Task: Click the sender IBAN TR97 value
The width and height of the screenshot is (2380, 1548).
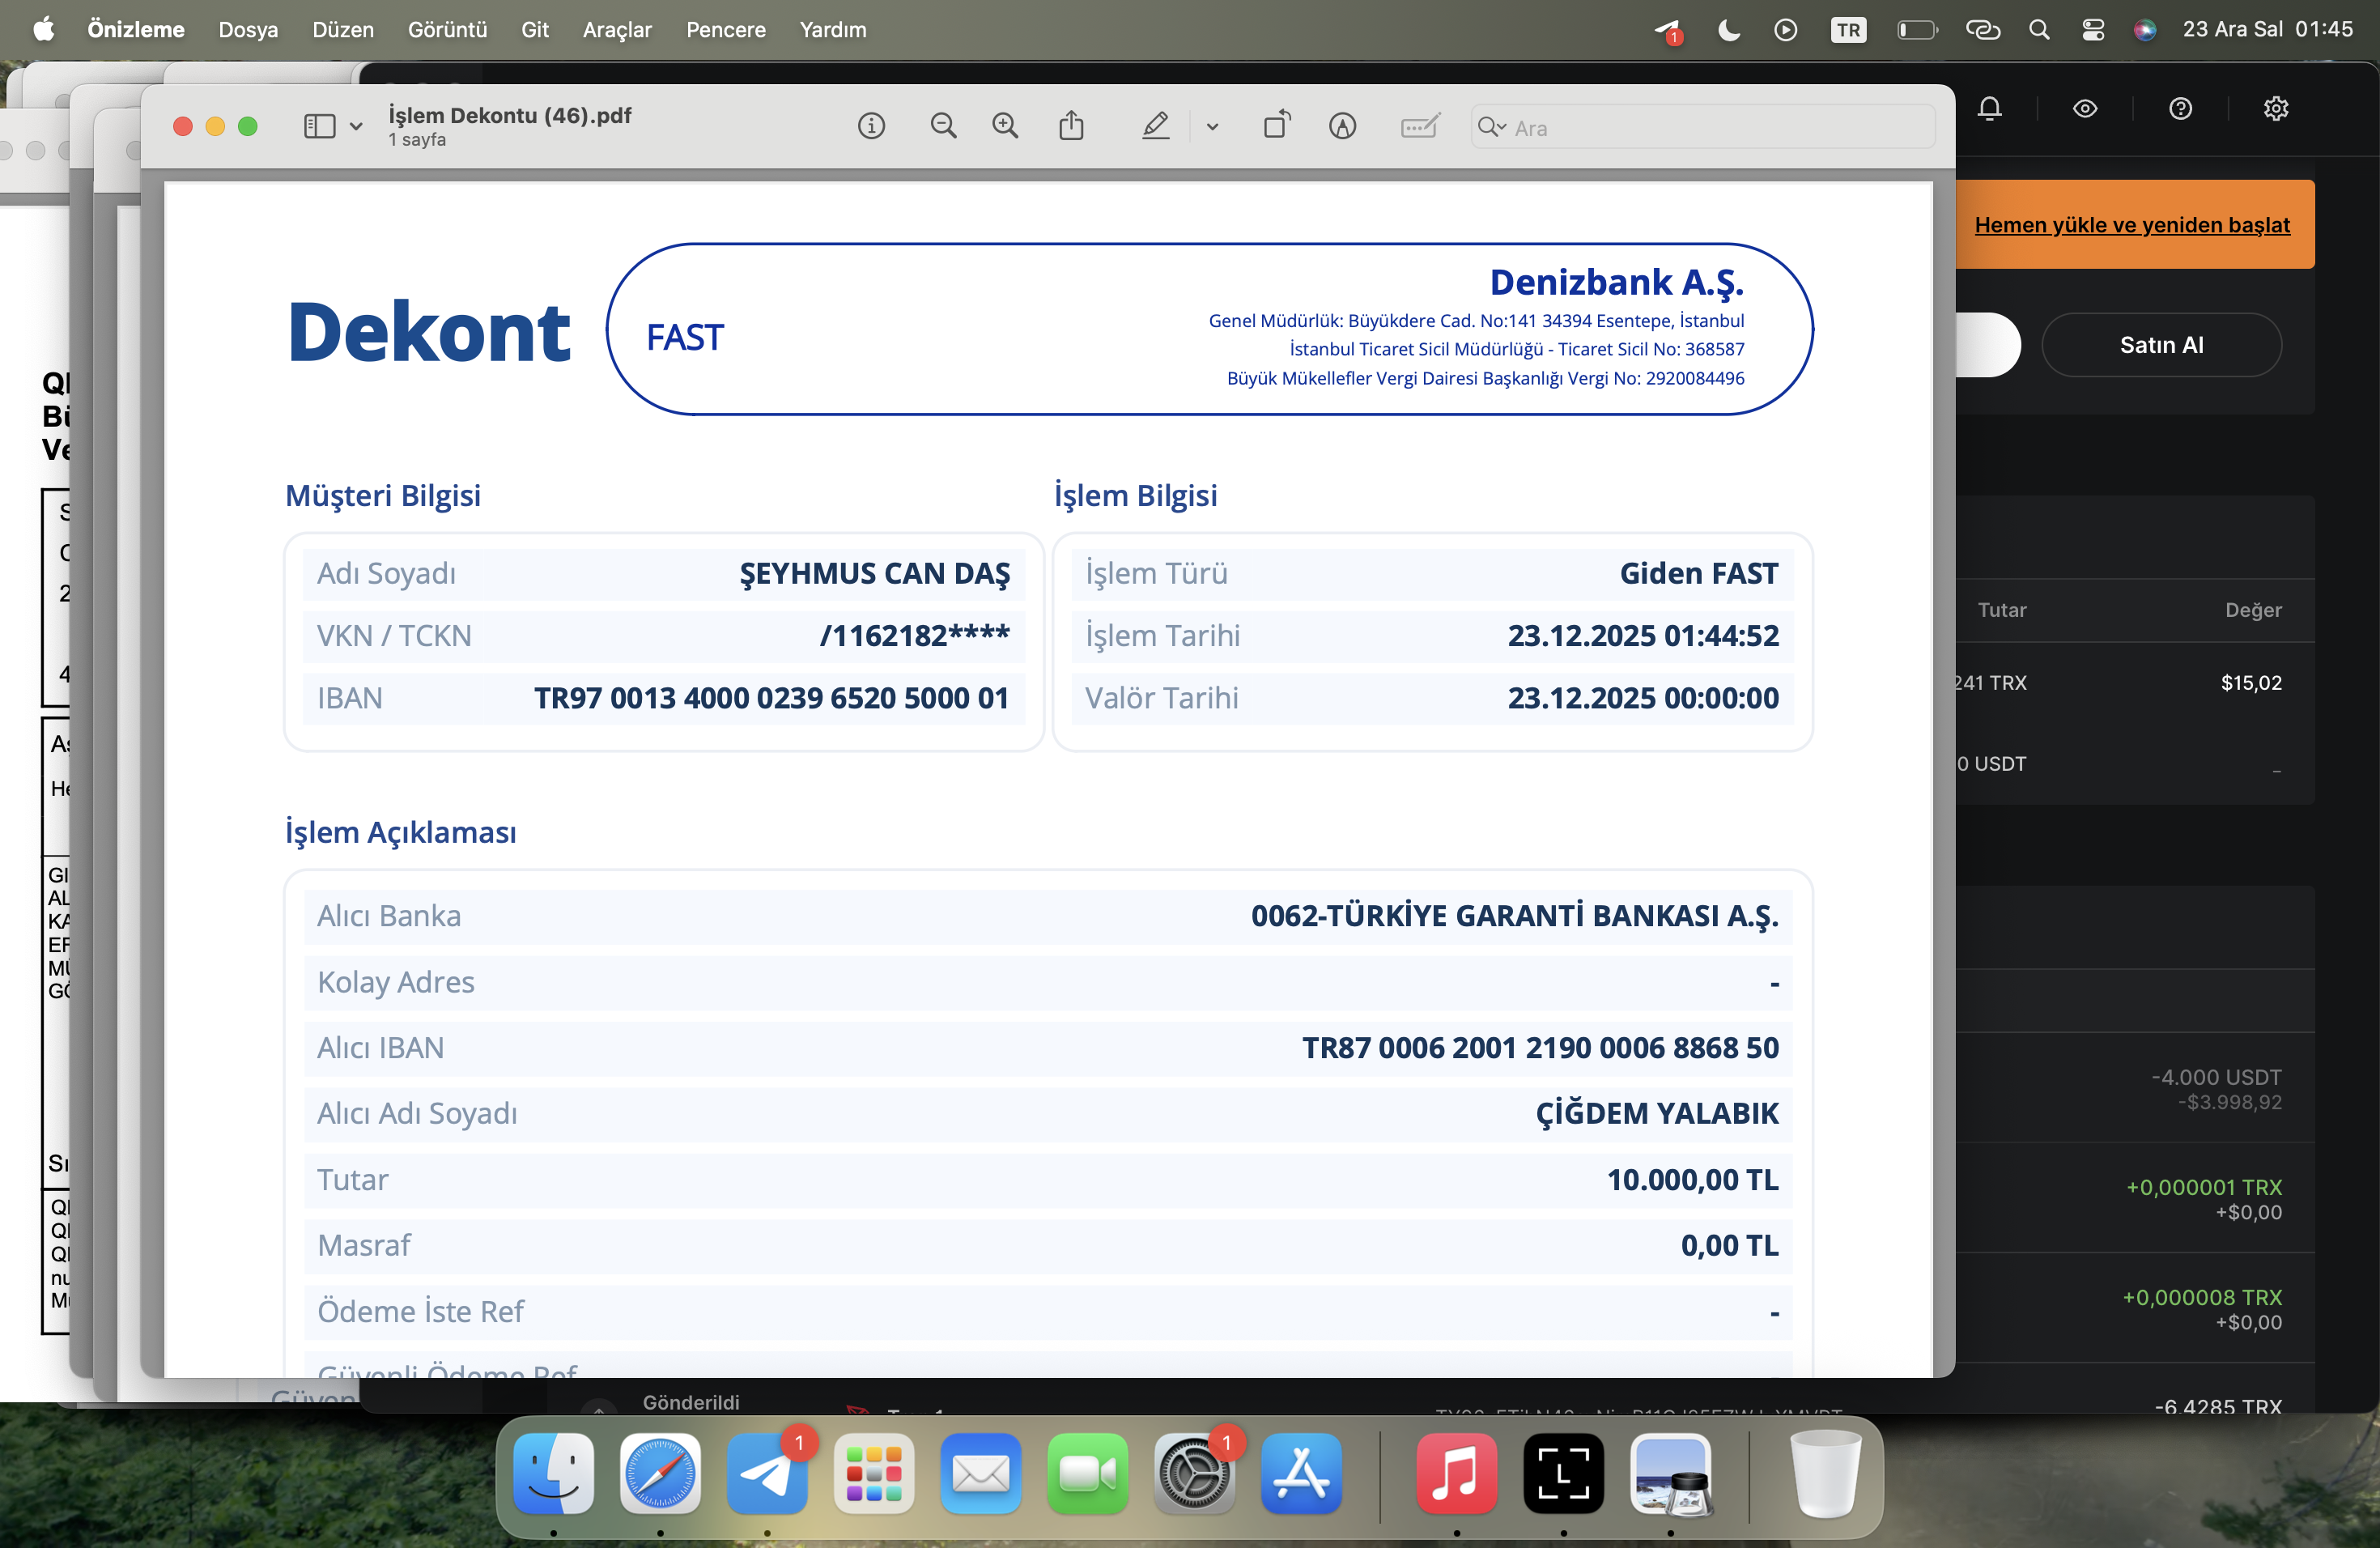Action: pos(771,698)
